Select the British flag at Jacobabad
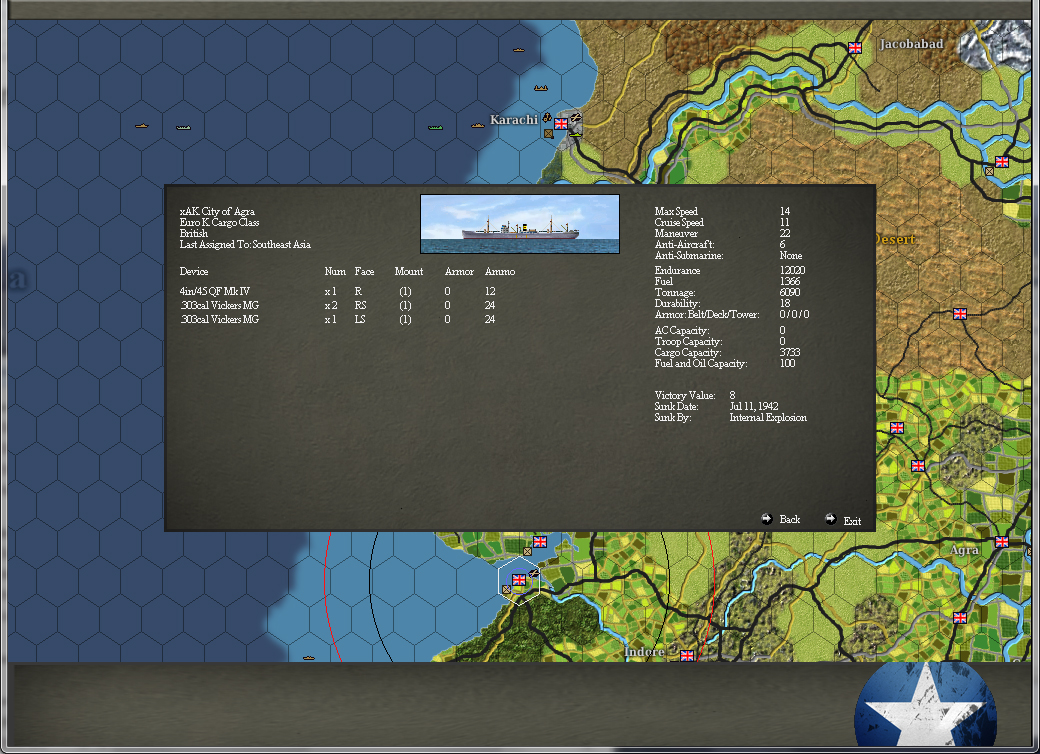 pyautogui.click(x=855, y=48)
